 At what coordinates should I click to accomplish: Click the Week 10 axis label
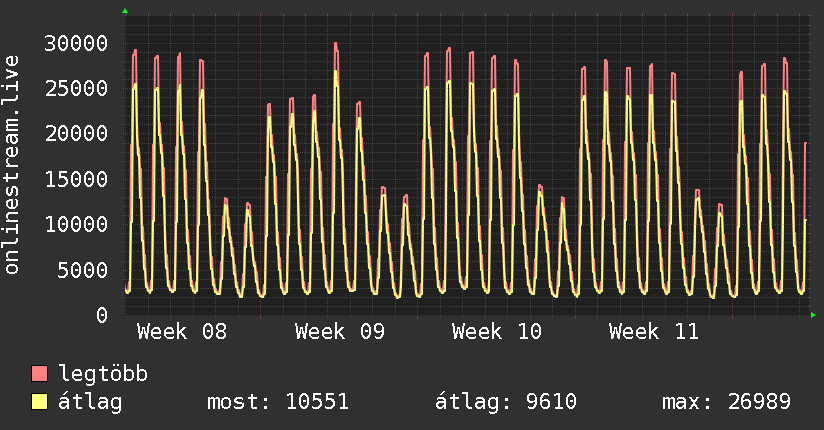click(497, 332)
